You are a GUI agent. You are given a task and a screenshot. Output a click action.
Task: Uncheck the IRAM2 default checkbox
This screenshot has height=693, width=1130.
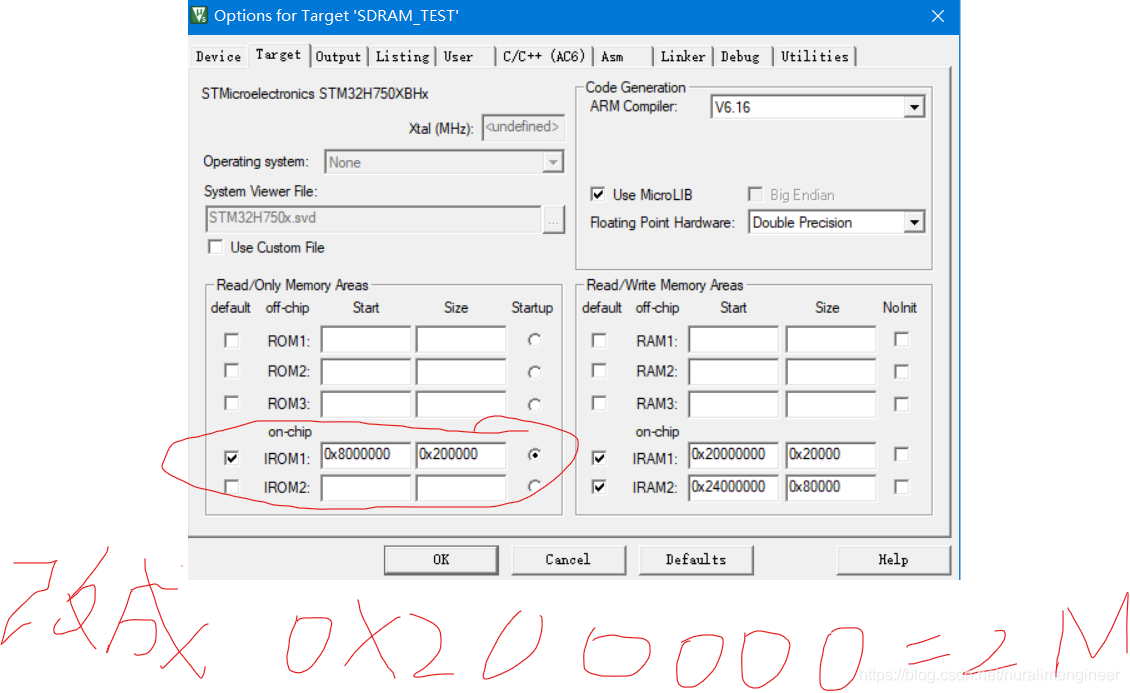(x=599, y=487)
